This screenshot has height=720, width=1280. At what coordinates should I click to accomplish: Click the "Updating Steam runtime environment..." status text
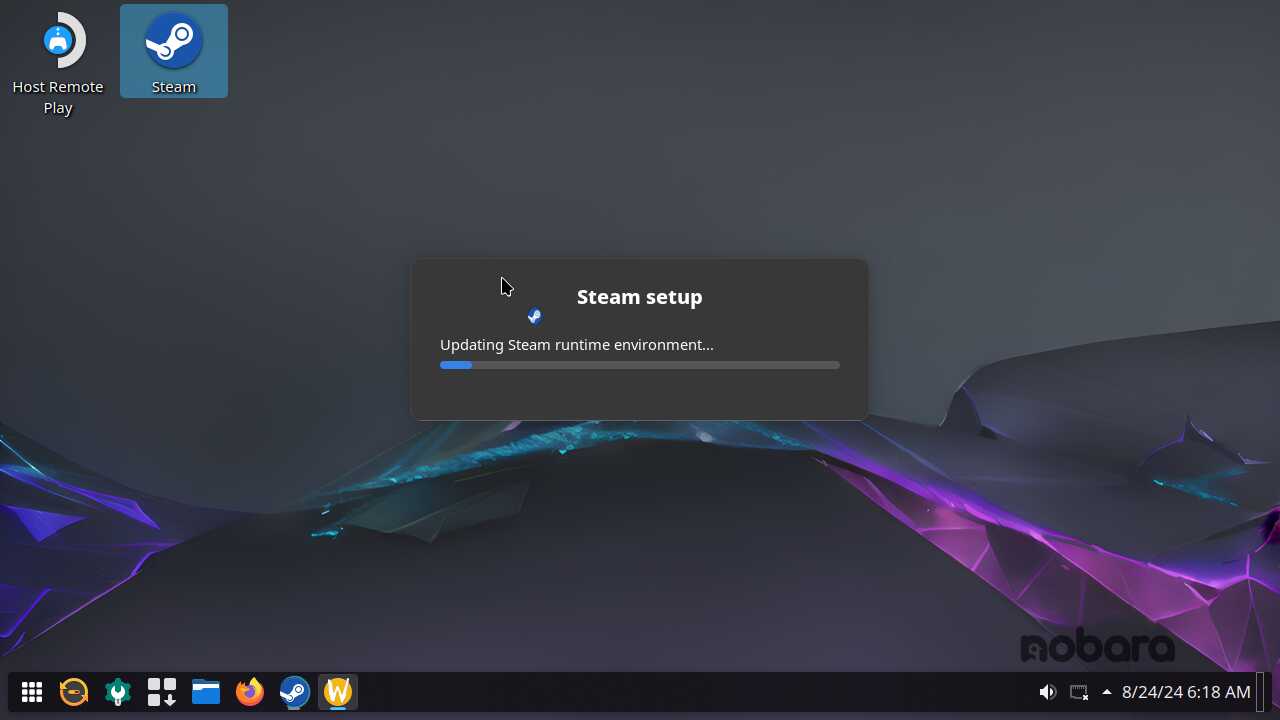coord(577,345)
